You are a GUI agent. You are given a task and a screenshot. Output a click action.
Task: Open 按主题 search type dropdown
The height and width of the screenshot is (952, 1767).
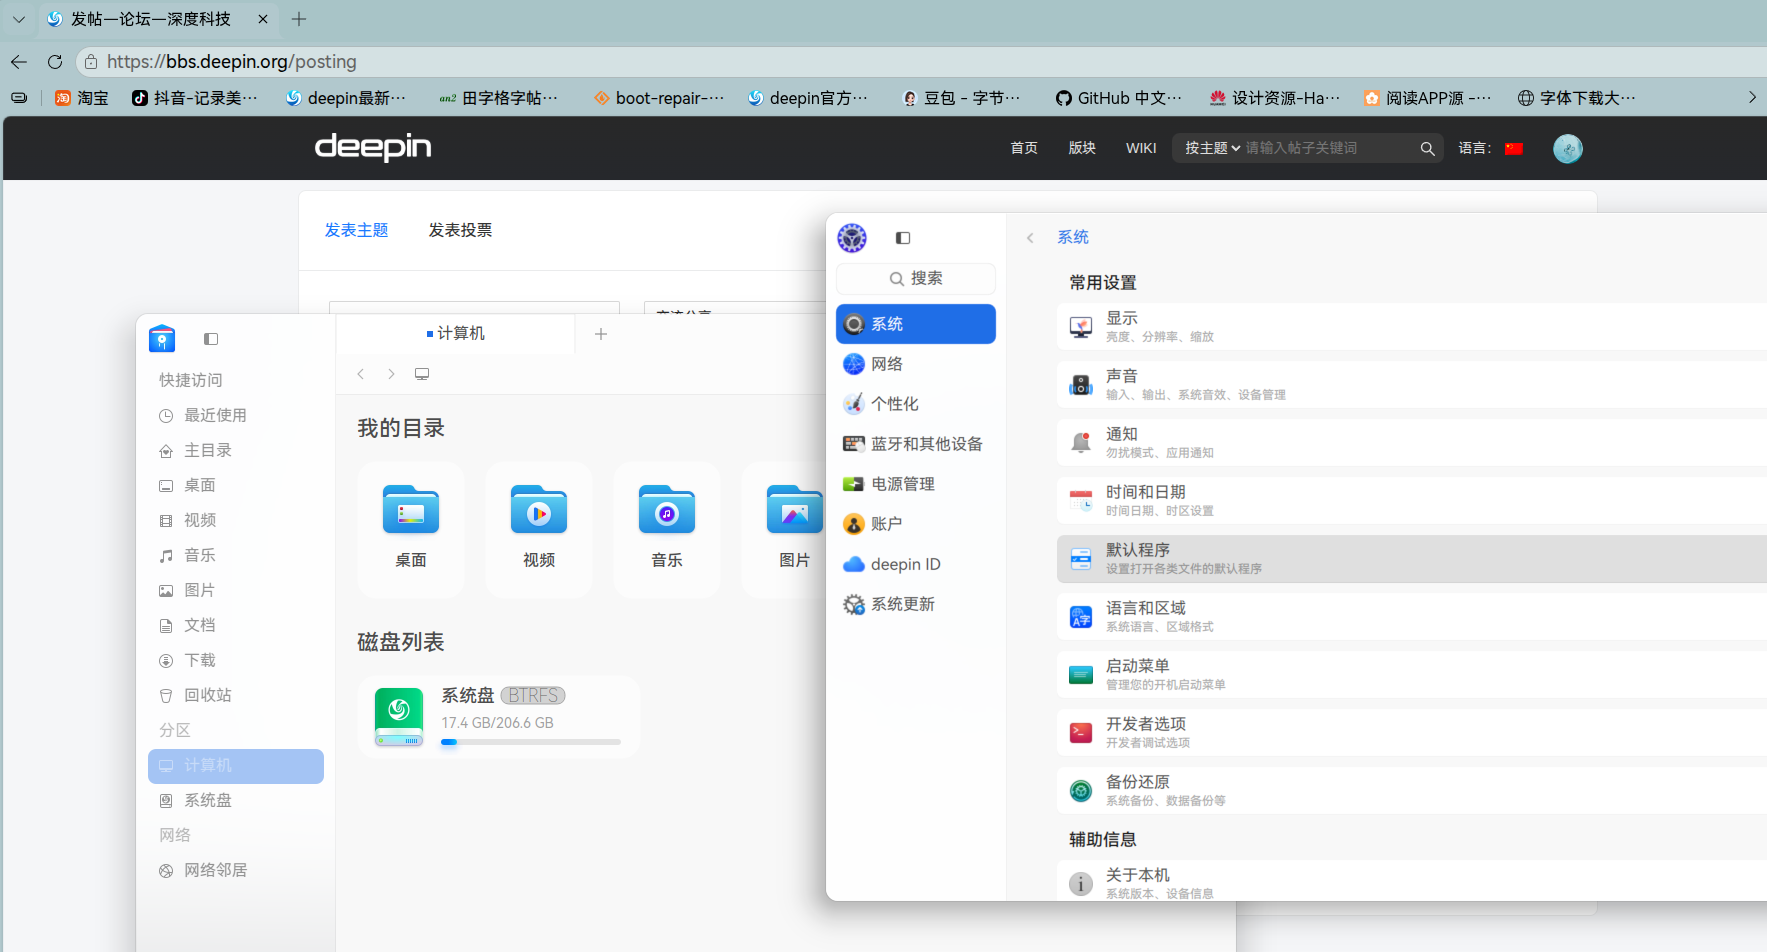[x=1212, y=148]
